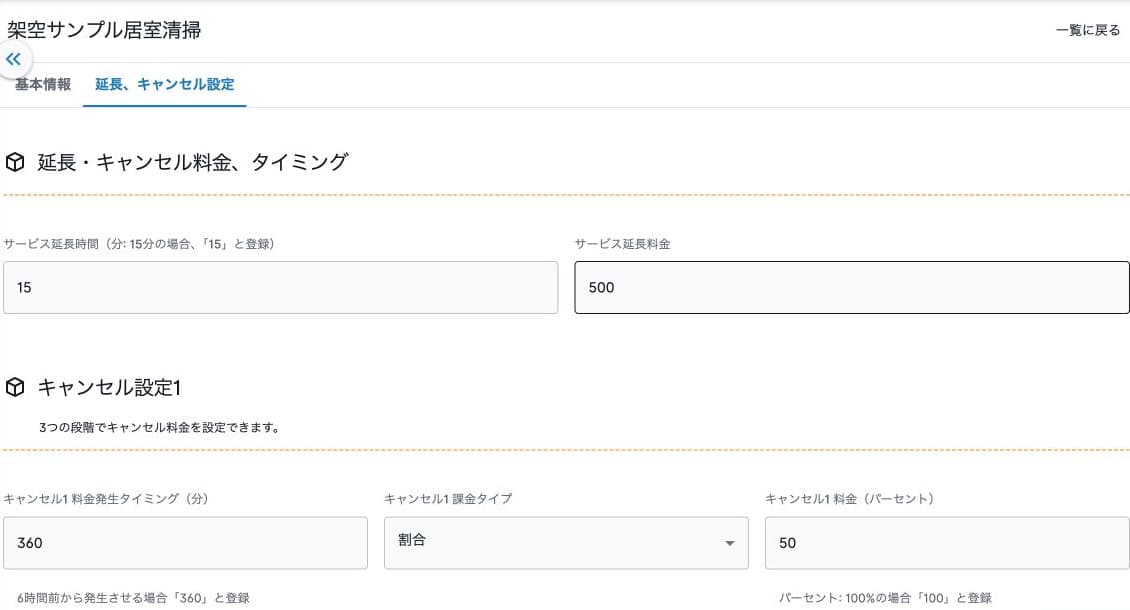This screenshot has height=610, width=1130.
Task: Click label キャンセル1 料金（パーセント）
Action: pos(849,498)
